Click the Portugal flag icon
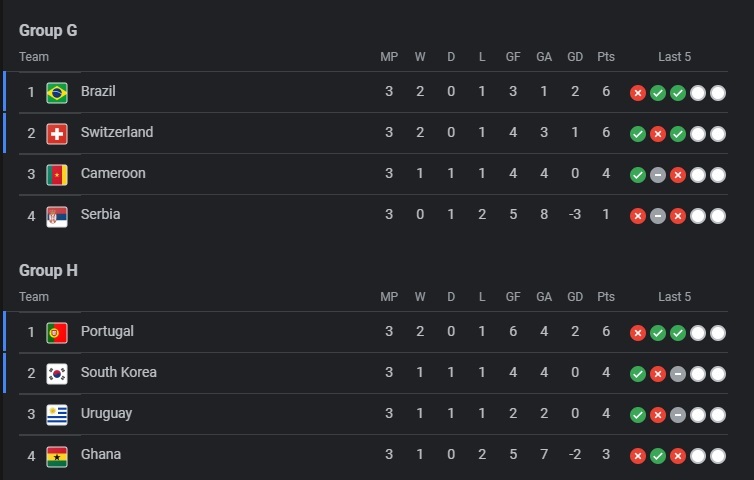Image resolution: width=754 pixels, height=480 pixels. click(x=57, y=333)
